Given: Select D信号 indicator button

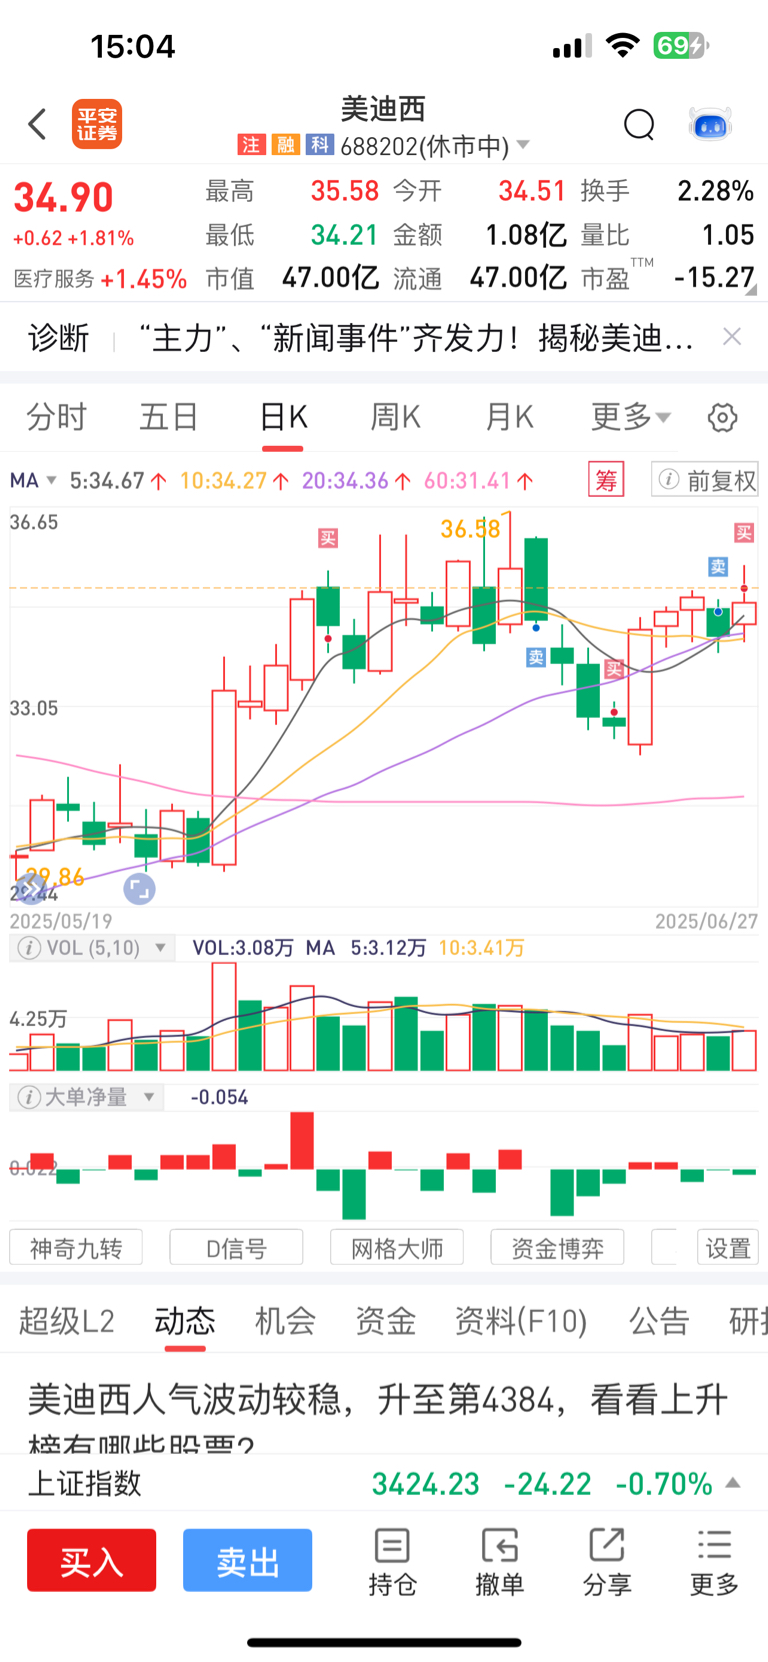Looking at the screenshot, I should click(x=236, y=1248).
